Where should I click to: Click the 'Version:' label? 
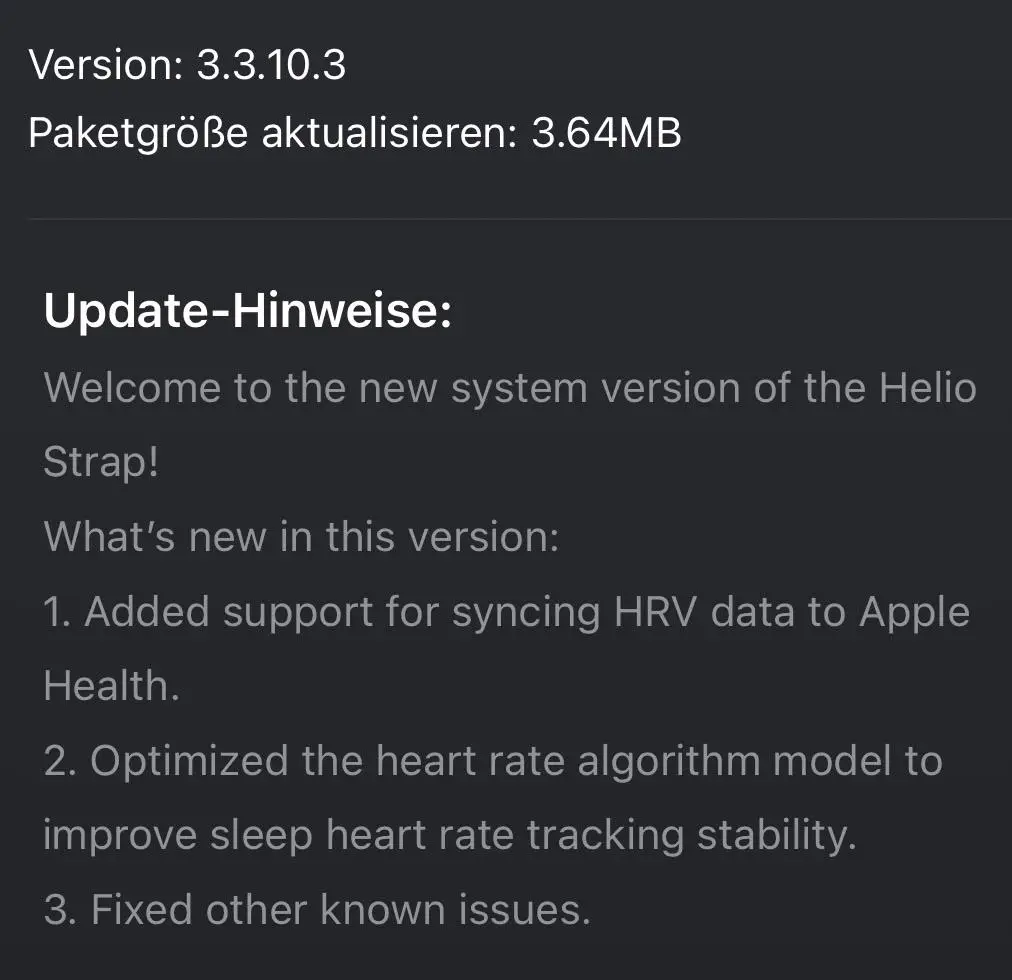click(105, 66)
